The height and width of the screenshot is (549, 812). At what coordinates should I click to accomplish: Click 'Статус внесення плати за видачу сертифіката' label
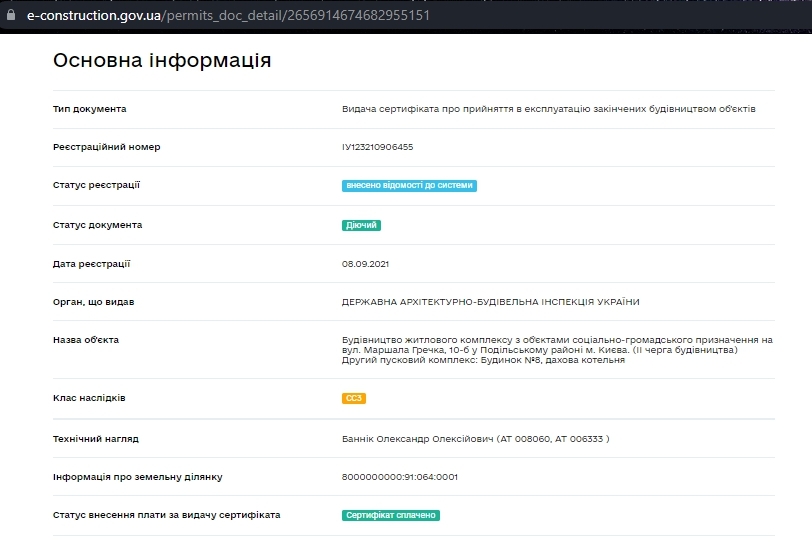pos(167,515)
